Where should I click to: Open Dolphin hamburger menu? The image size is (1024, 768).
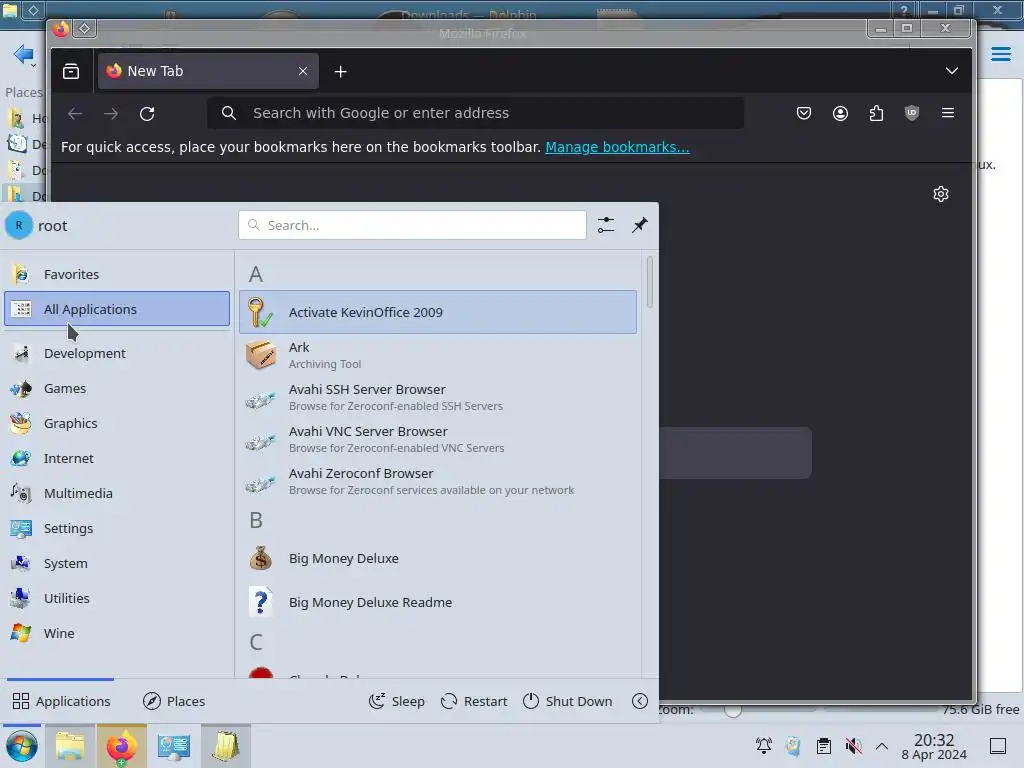(x=1000, y=54)
